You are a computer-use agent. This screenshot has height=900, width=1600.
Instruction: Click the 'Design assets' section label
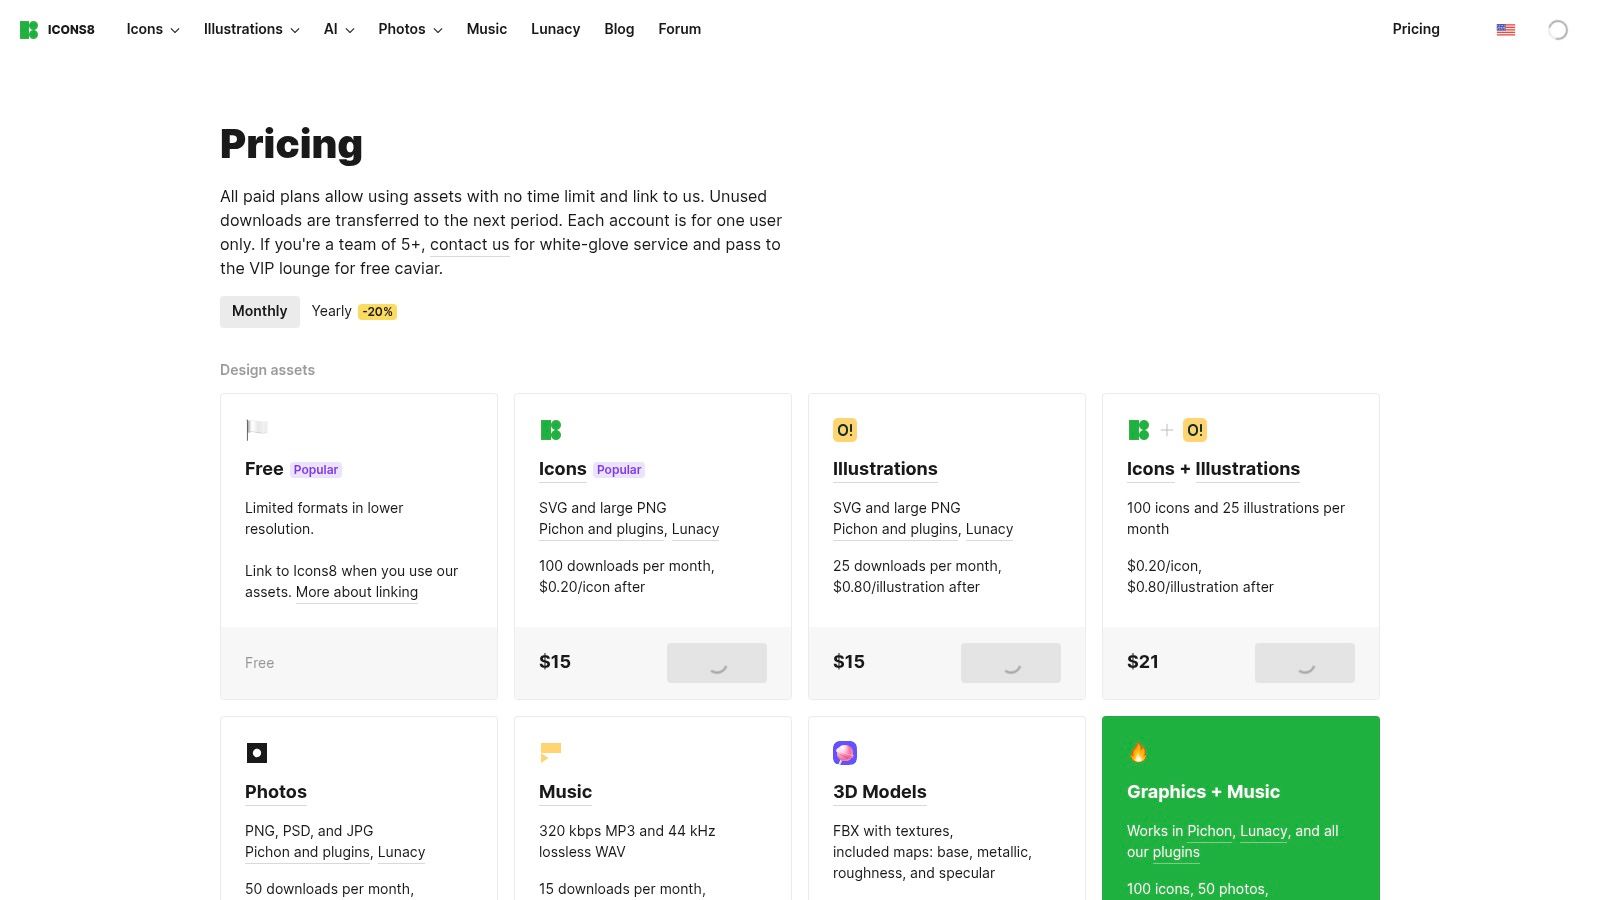coord(267,370)
